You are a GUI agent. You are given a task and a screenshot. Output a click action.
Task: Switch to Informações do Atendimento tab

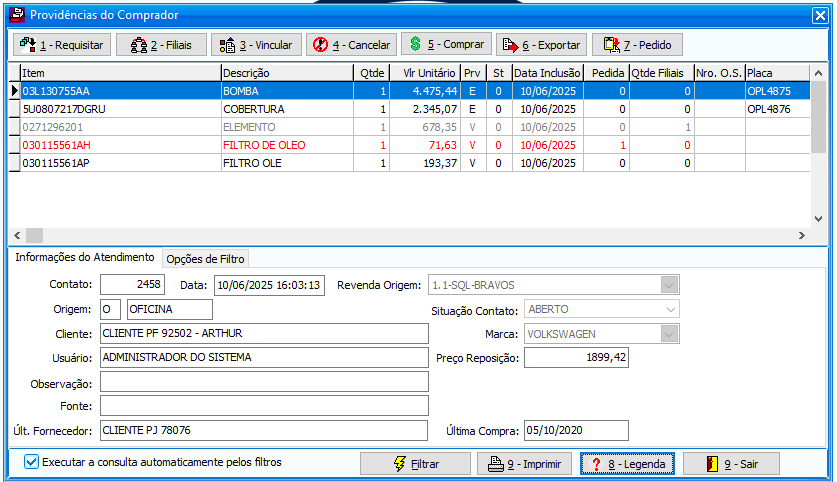(x=84, y=257)
